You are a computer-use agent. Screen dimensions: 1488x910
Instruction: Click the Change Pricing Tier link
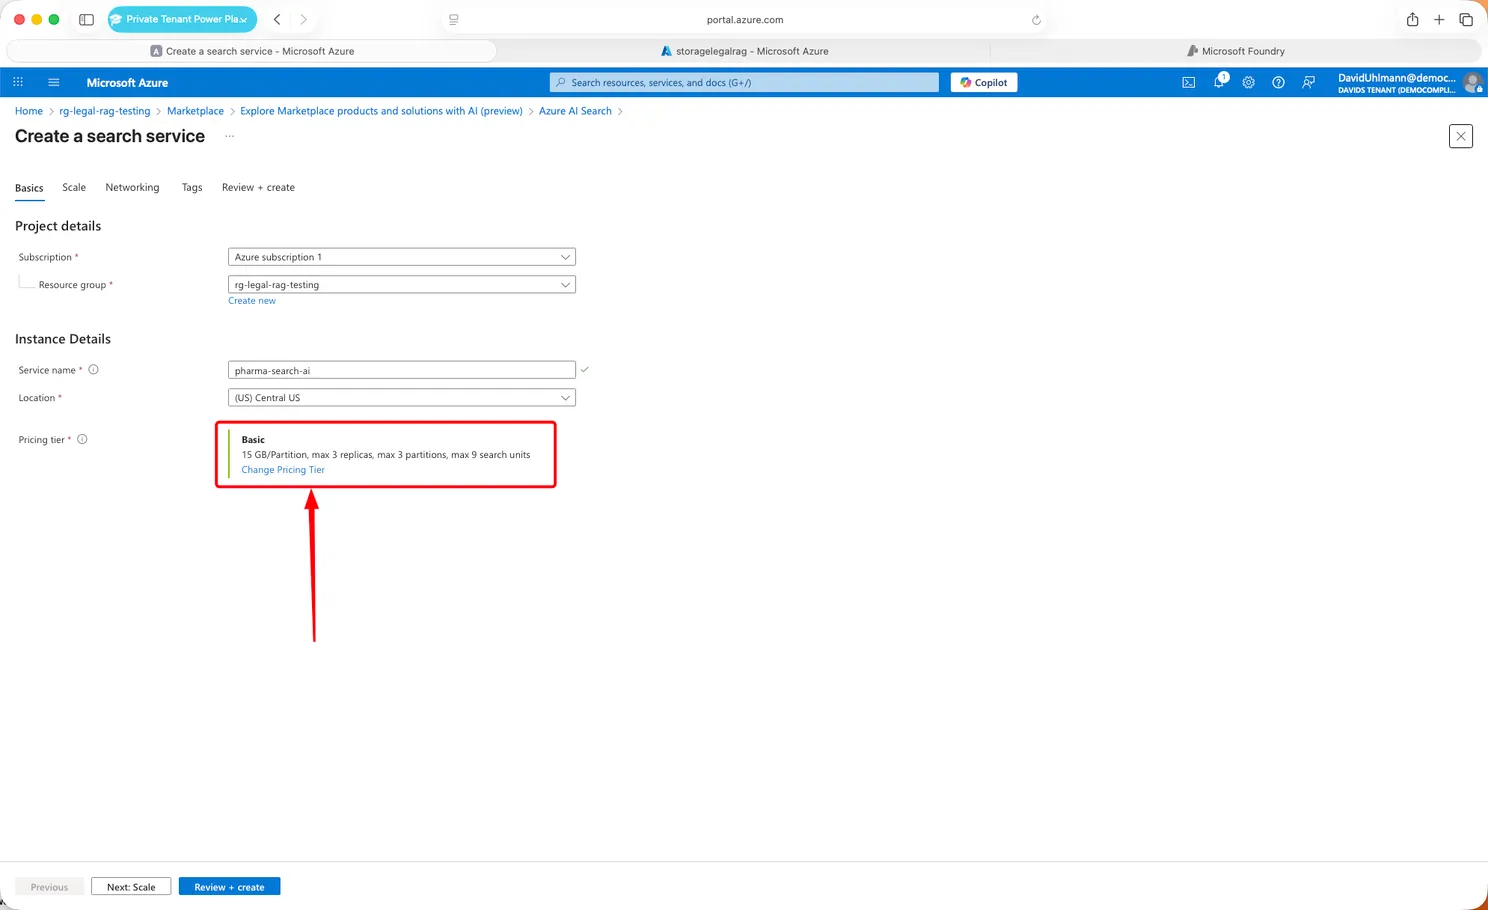[283, 470]
